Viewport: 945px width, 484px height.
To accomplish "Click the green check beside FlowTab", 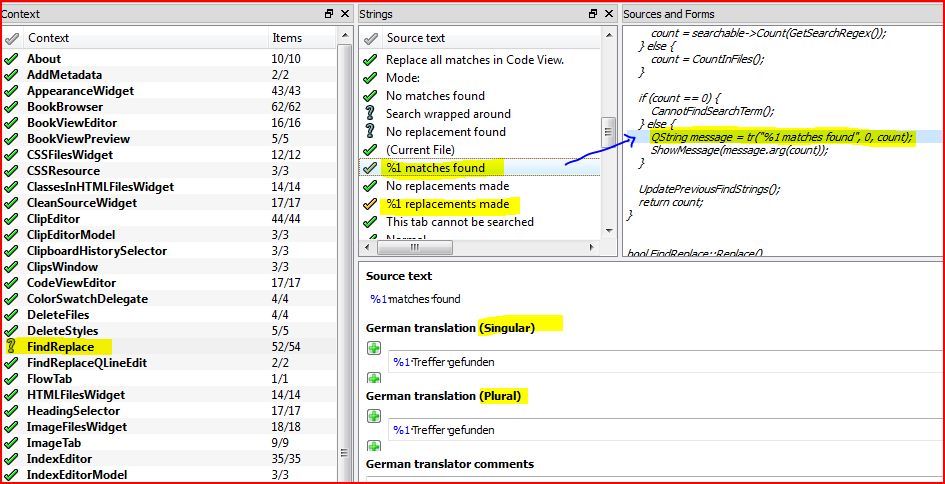I will 11,379.
